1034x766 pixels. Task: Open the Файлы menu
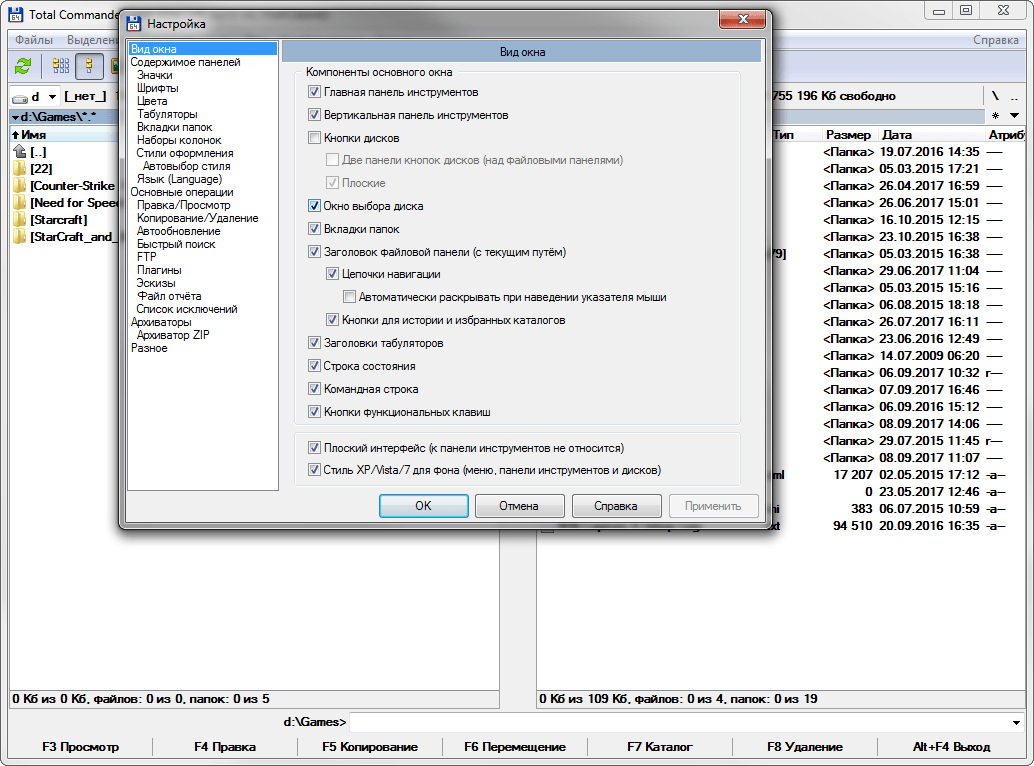[34, 40]
